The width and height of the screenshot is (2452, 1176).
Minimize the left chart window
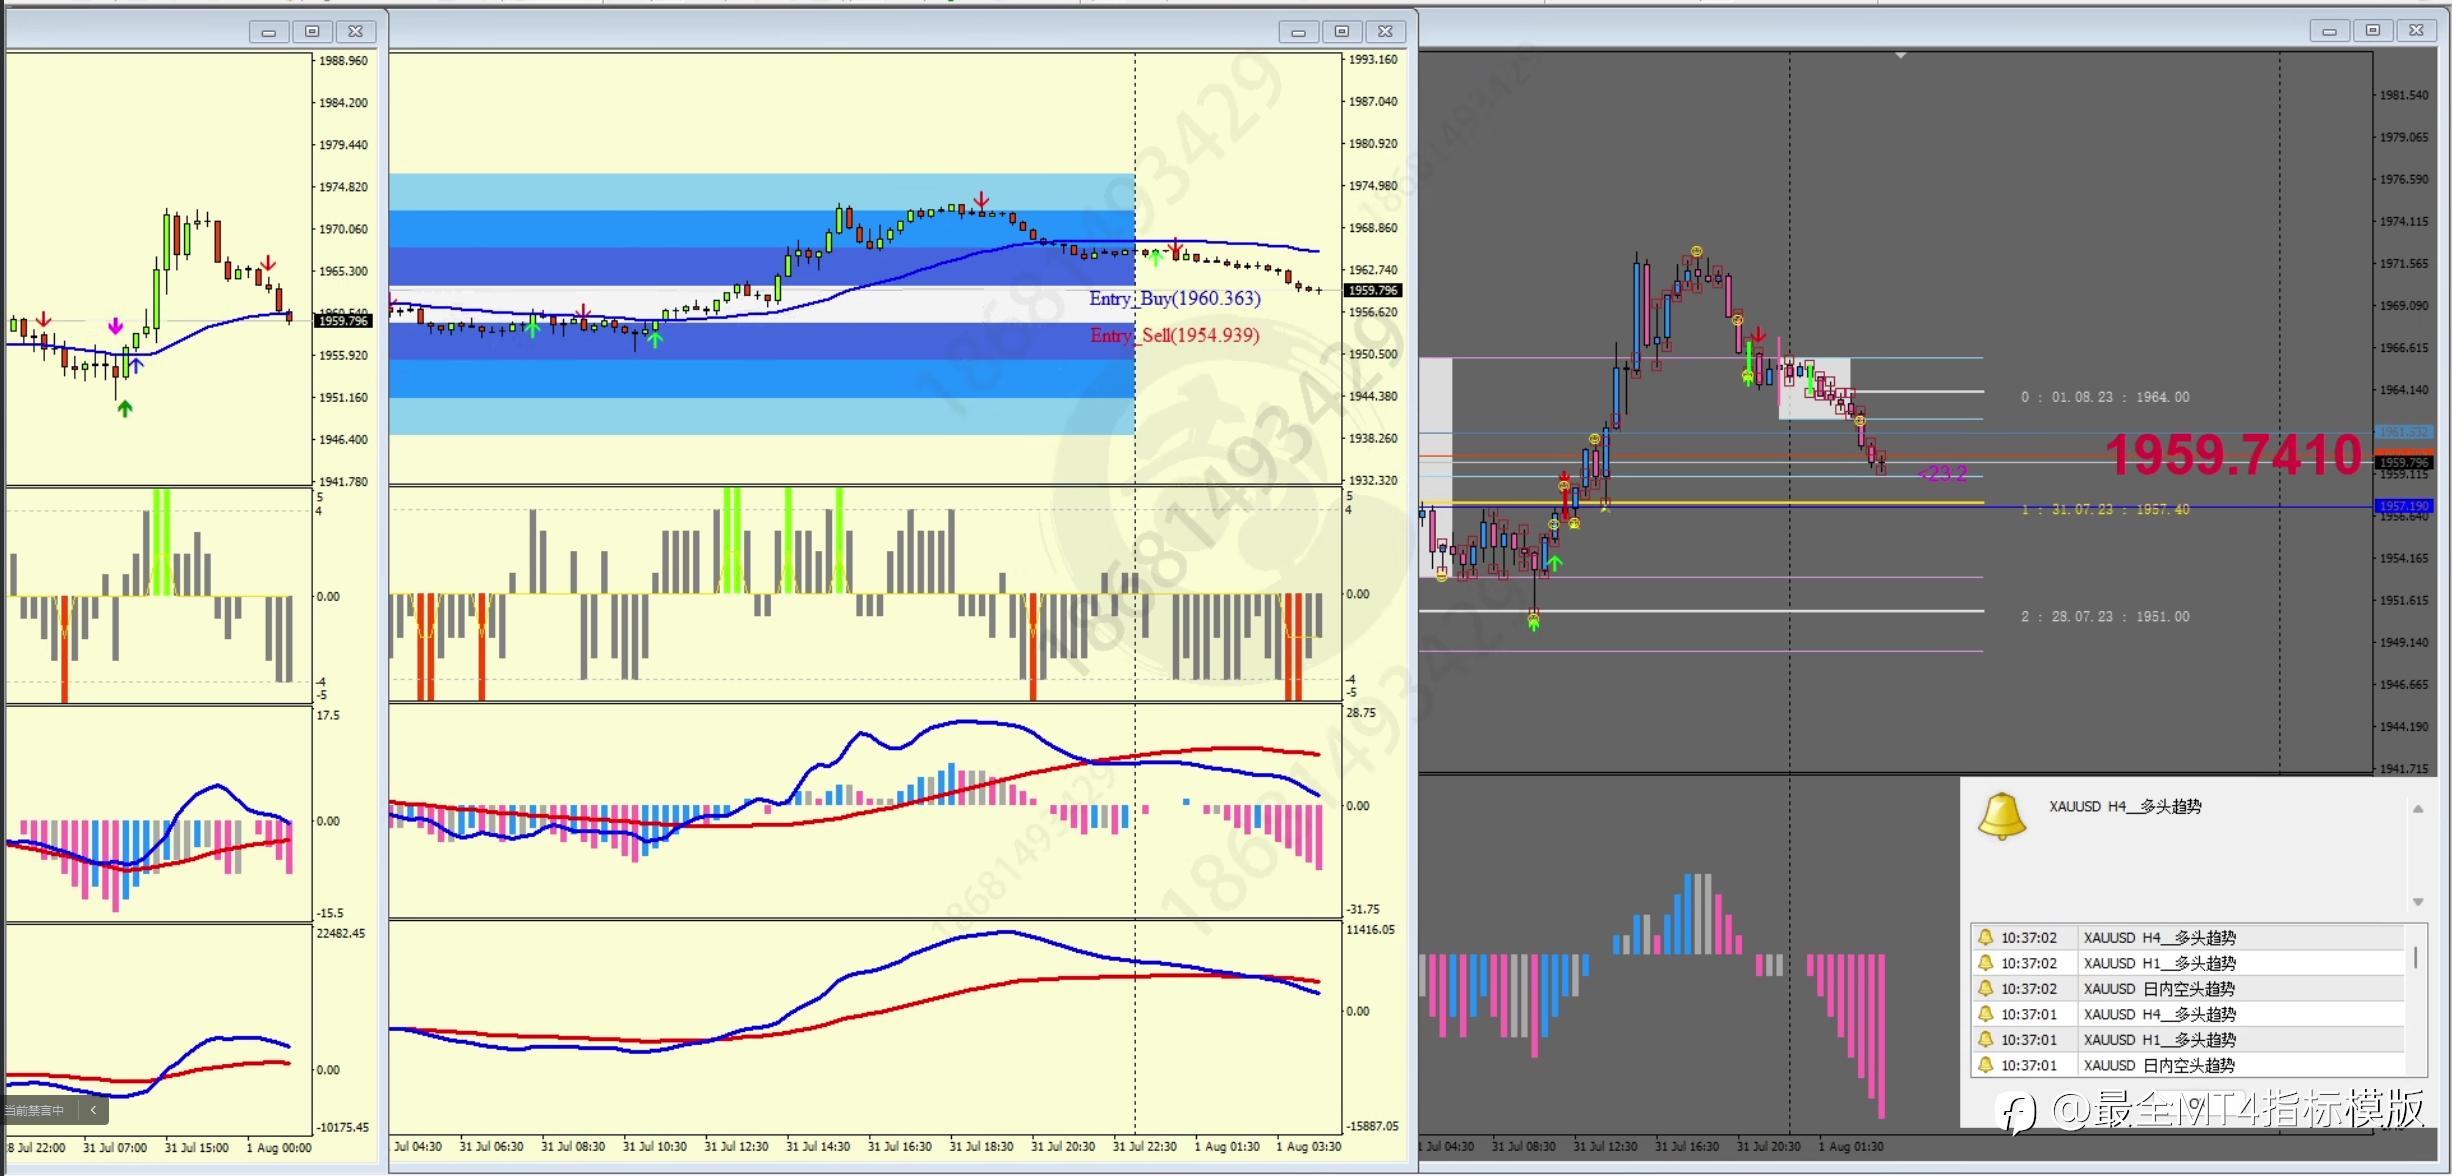point(268,32)
